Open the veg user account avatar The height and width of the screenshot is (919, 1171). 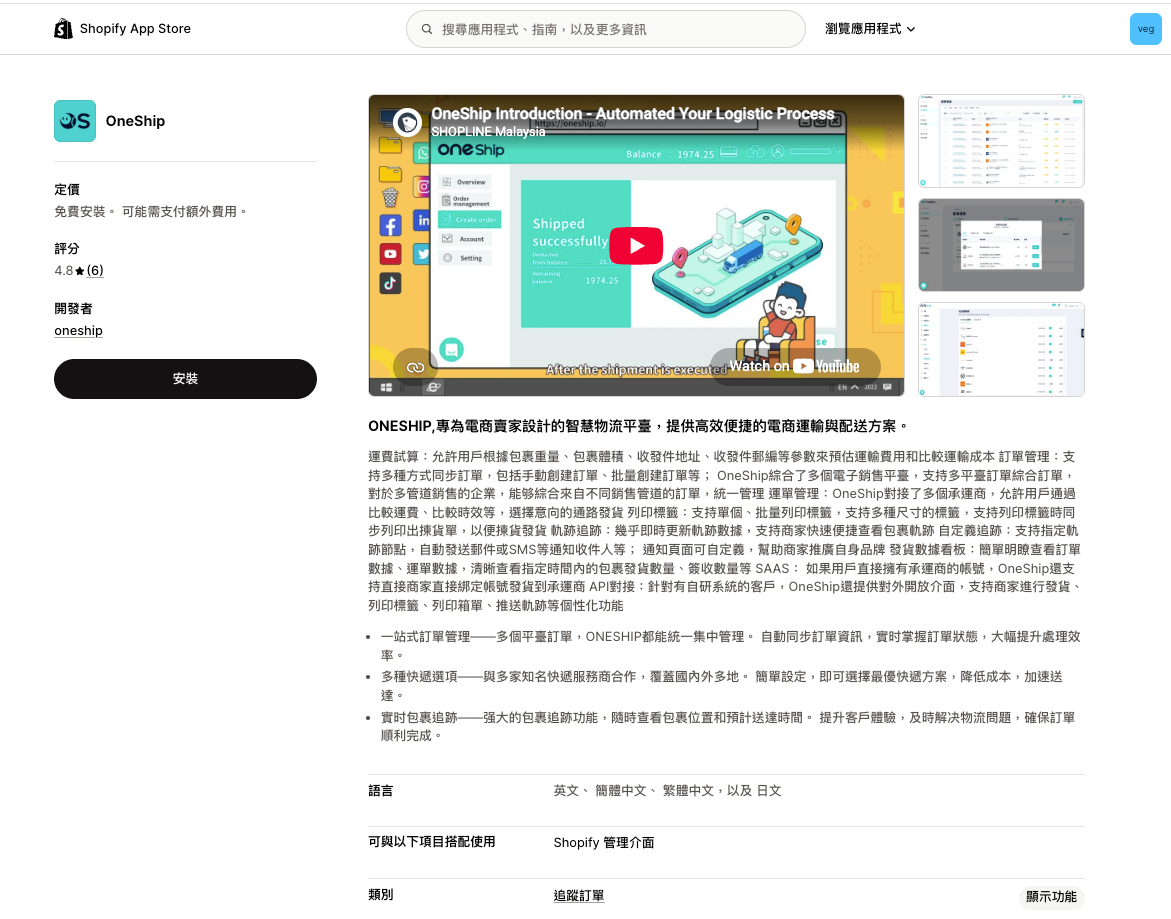[x=1145, y=29]
